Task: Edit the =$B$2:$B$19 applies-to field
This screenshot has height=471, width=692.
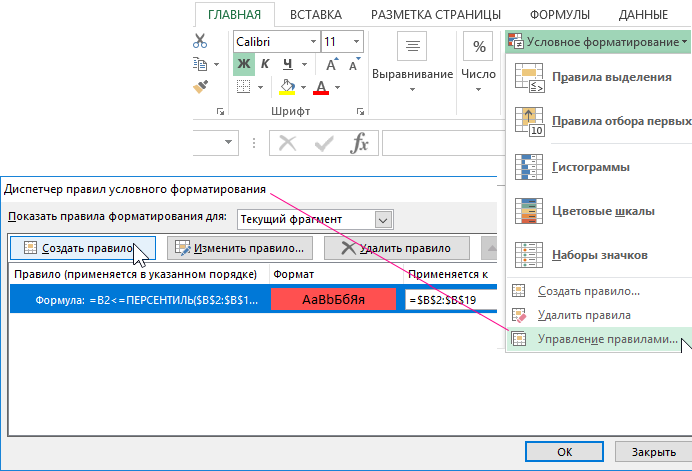Action: coord(451,300)
